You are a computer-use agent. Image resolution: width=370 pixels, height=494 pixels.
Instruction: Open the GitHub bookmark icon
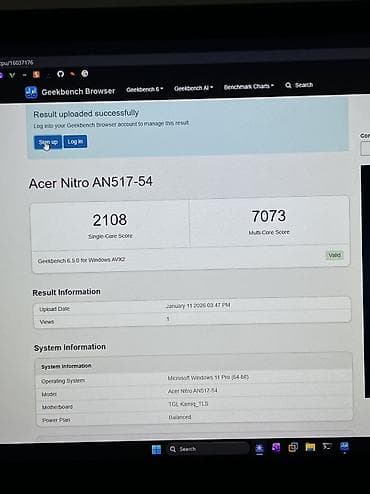click(x=60, y=74)
